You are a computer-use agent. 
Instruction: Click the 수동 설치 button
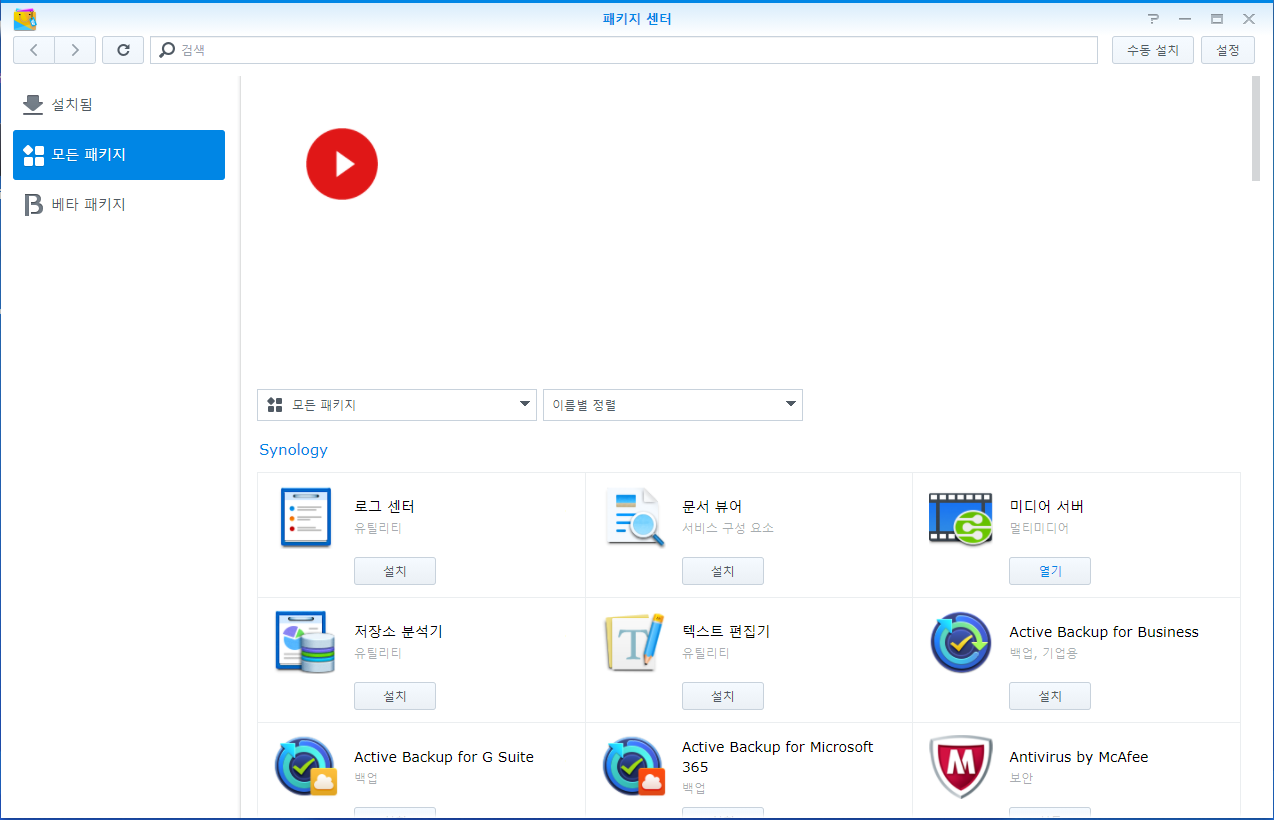tap(1153, 50)
